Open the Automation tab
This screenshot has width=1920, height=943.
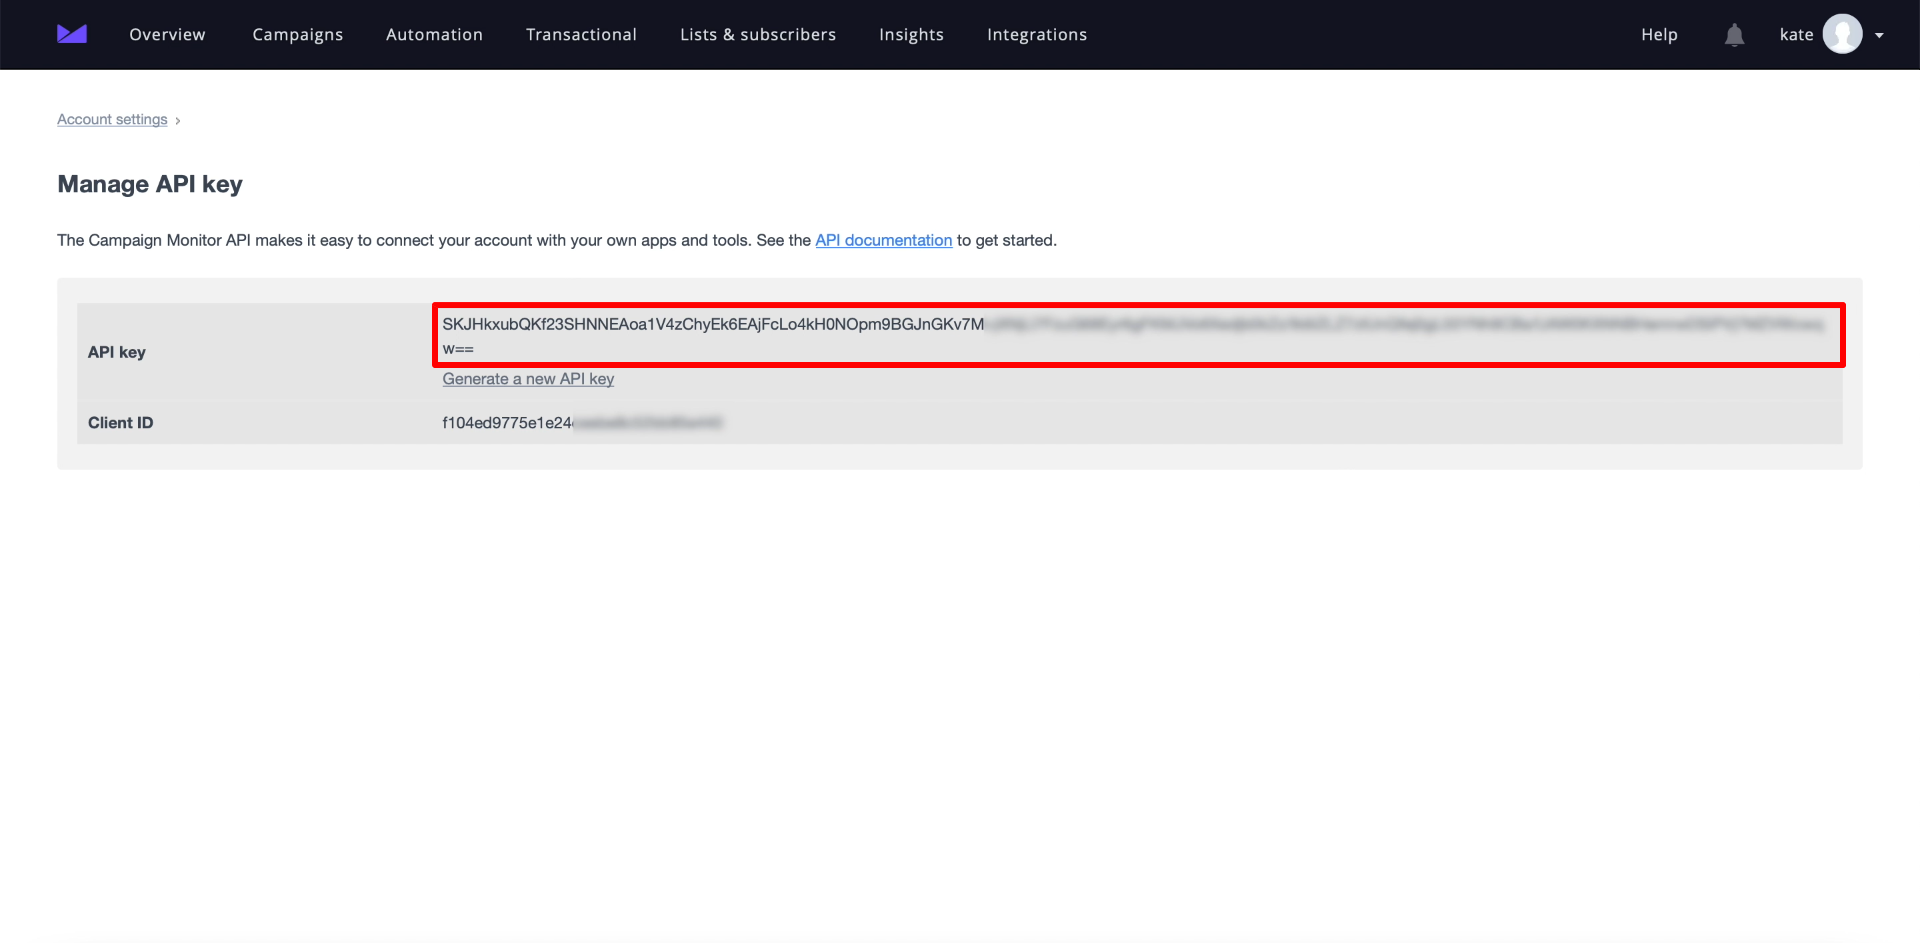click(x=434, y=34)
